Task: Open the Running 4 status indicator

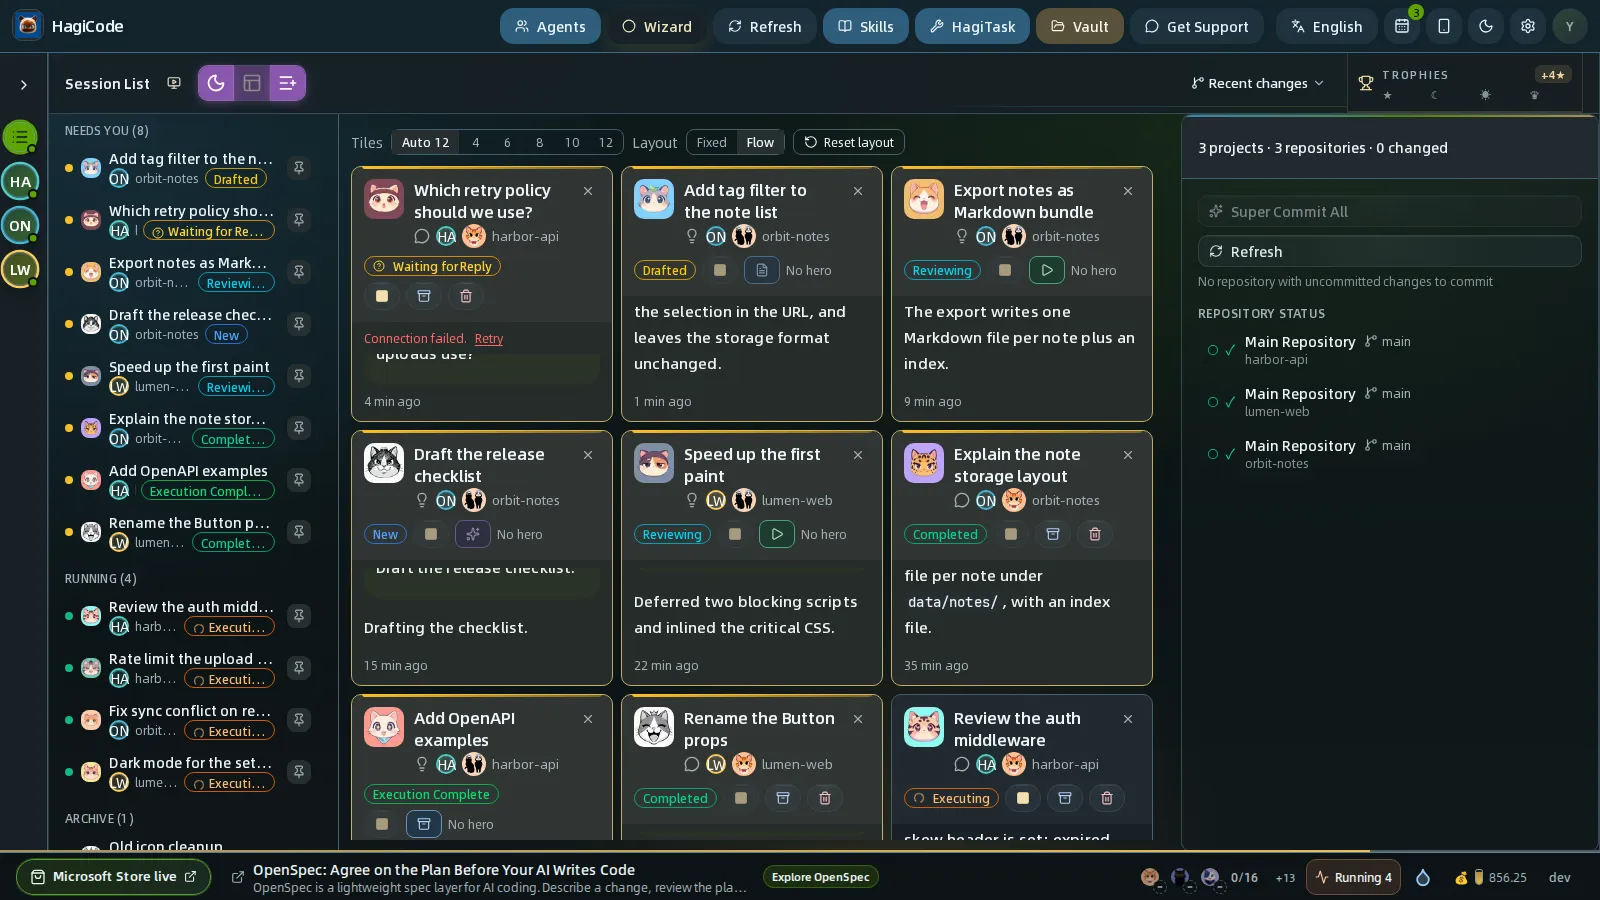Action: (x=1354, y=877)
